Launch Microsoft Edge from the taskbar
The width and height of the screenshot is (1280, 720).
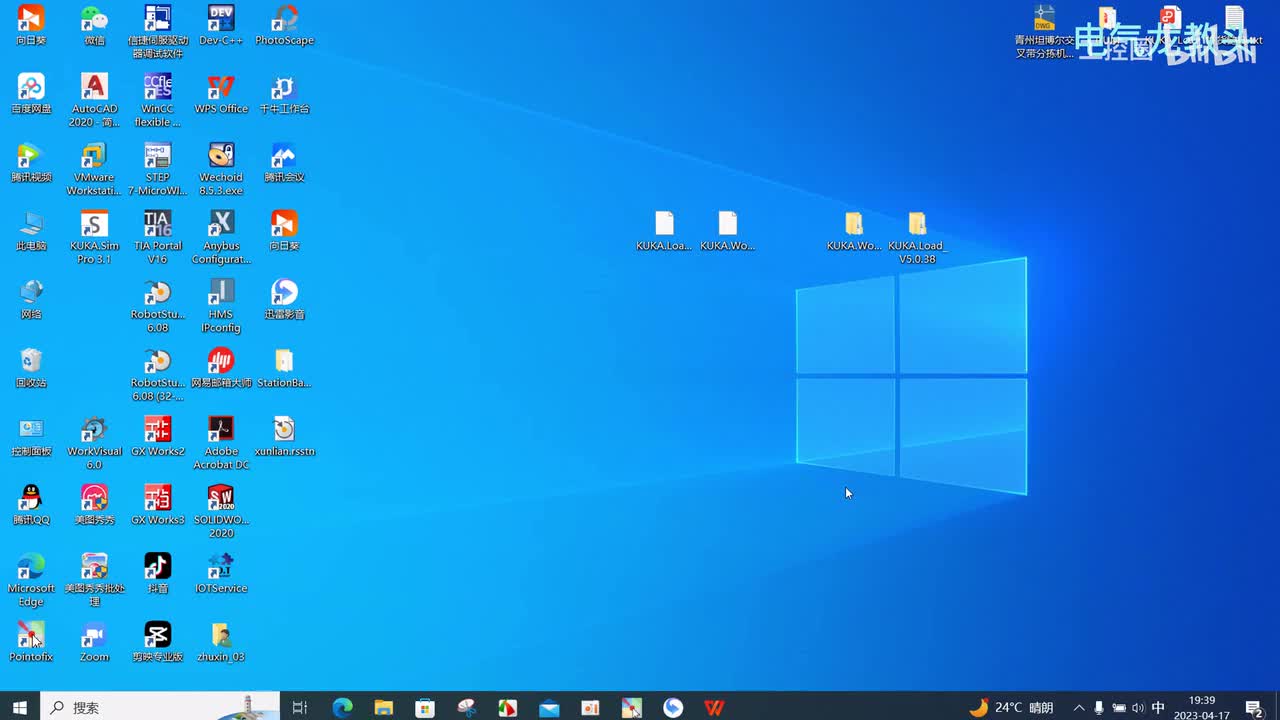point(343,707)
